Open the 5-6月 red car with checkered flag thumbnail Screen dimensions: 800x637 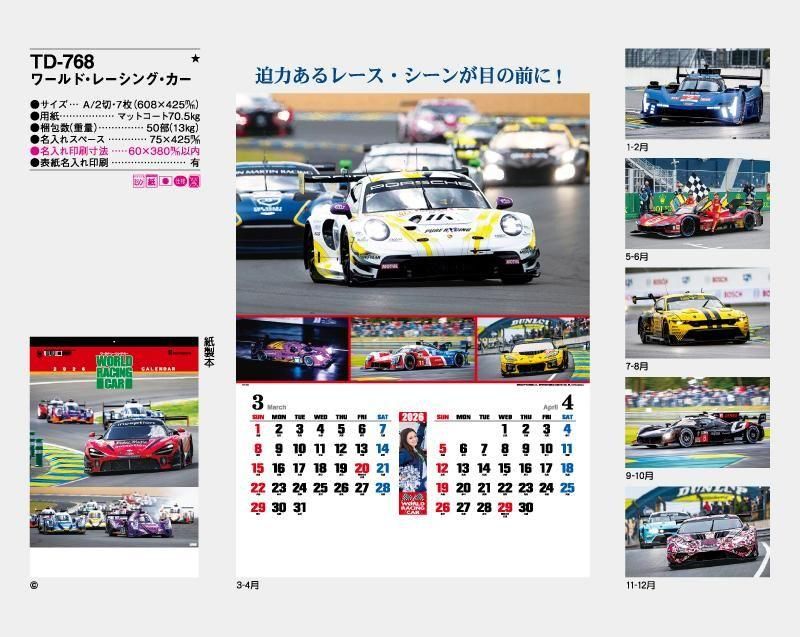pos(697,203)
